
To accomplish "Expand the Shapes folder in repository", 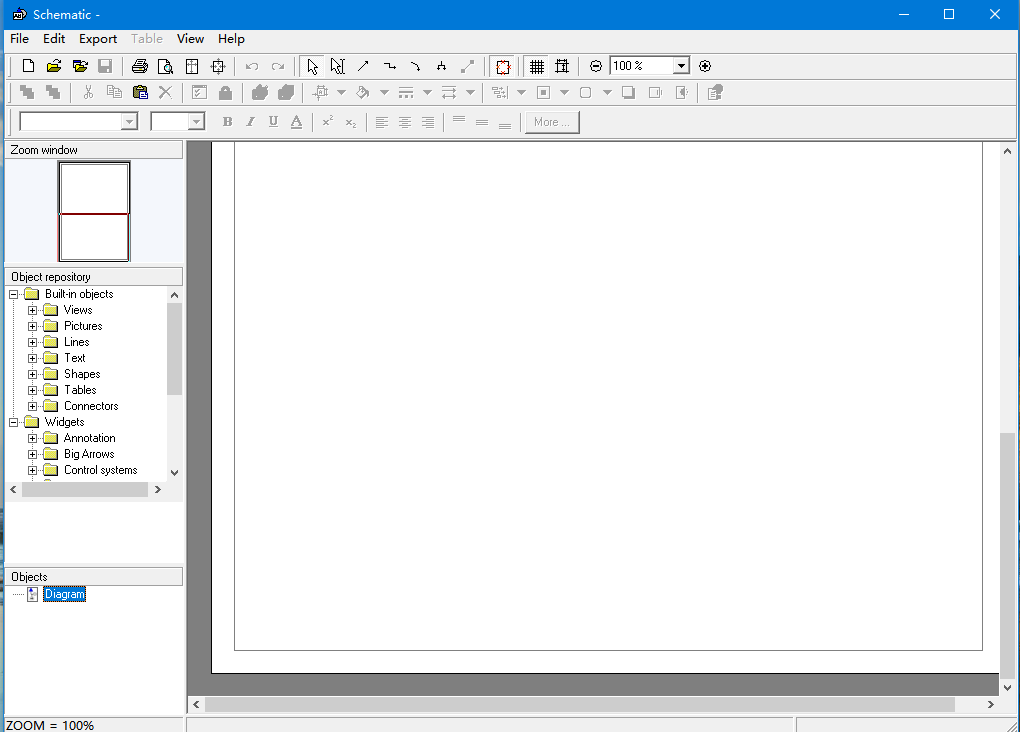I will pyautogui.click(x=33, y=374).
